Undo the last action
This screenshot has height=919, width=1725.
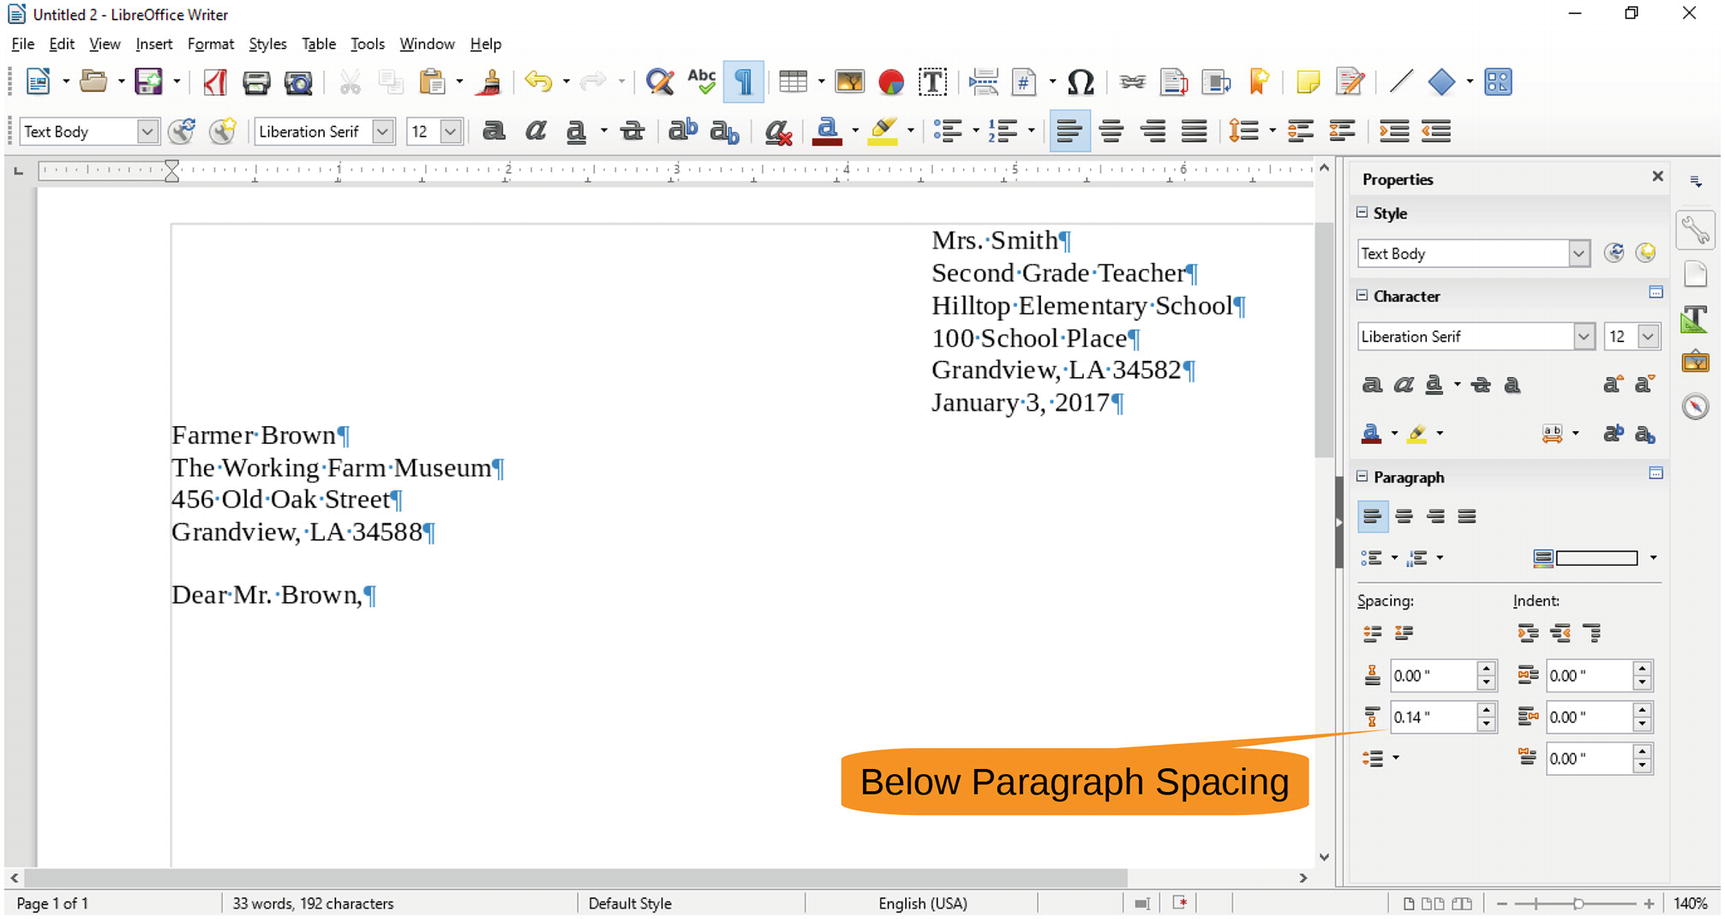[x=538, y=82]
